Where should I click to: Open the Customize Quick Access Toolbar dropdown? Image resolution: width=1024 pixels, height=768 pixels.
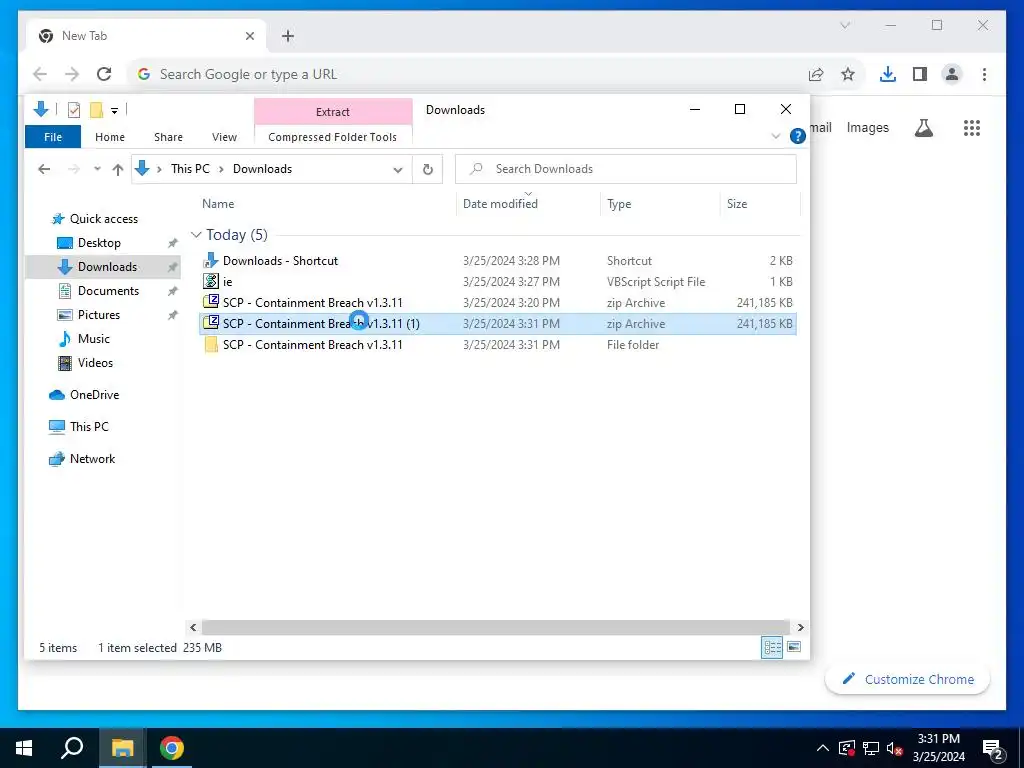114,110
